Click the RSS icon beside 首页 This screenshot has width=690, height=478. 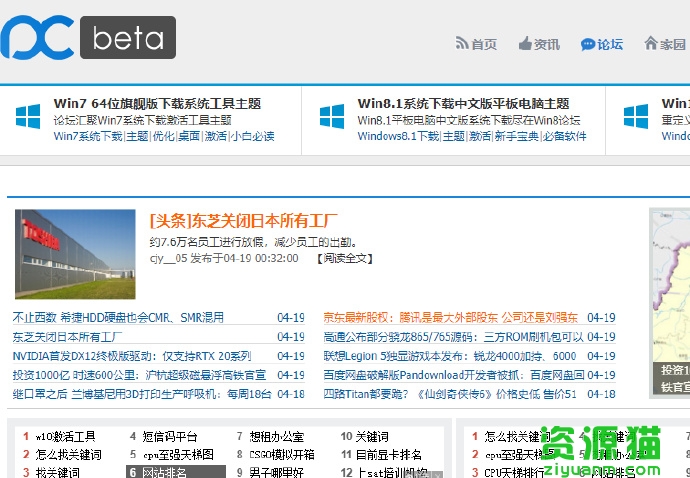click(462, 43)
